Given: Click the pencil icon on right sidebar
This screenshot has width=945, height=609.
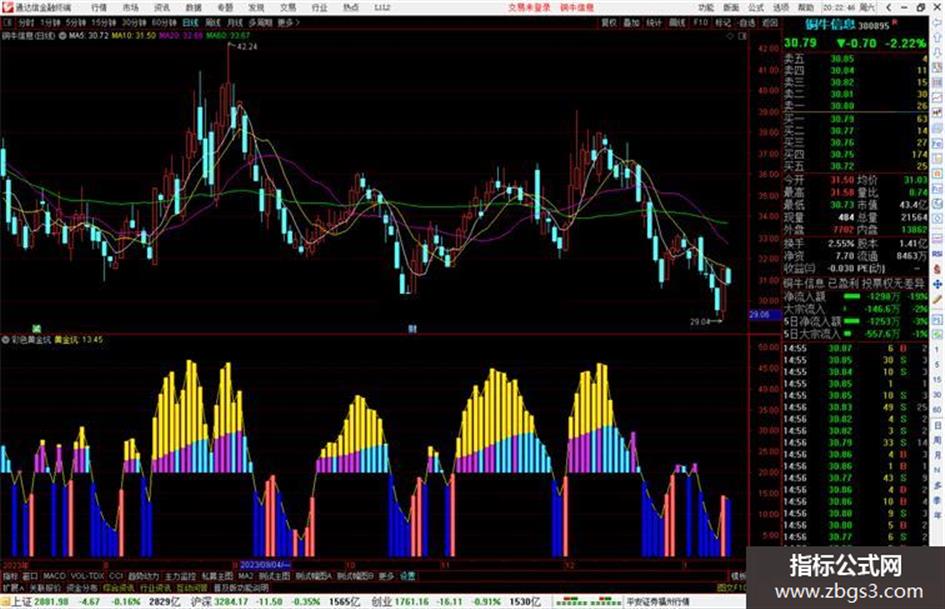Looking at the screenshot, I should pyautogui.click(x=937, y=299).
